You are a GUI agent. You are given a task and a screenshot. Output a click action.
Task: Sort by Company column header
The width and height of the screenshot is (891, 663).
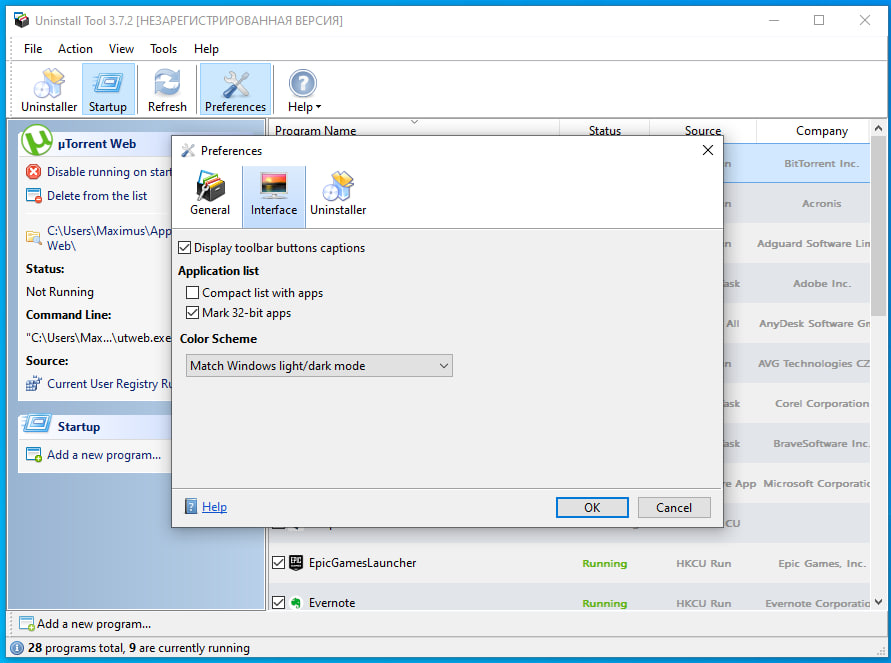click(x=822, y=131)
